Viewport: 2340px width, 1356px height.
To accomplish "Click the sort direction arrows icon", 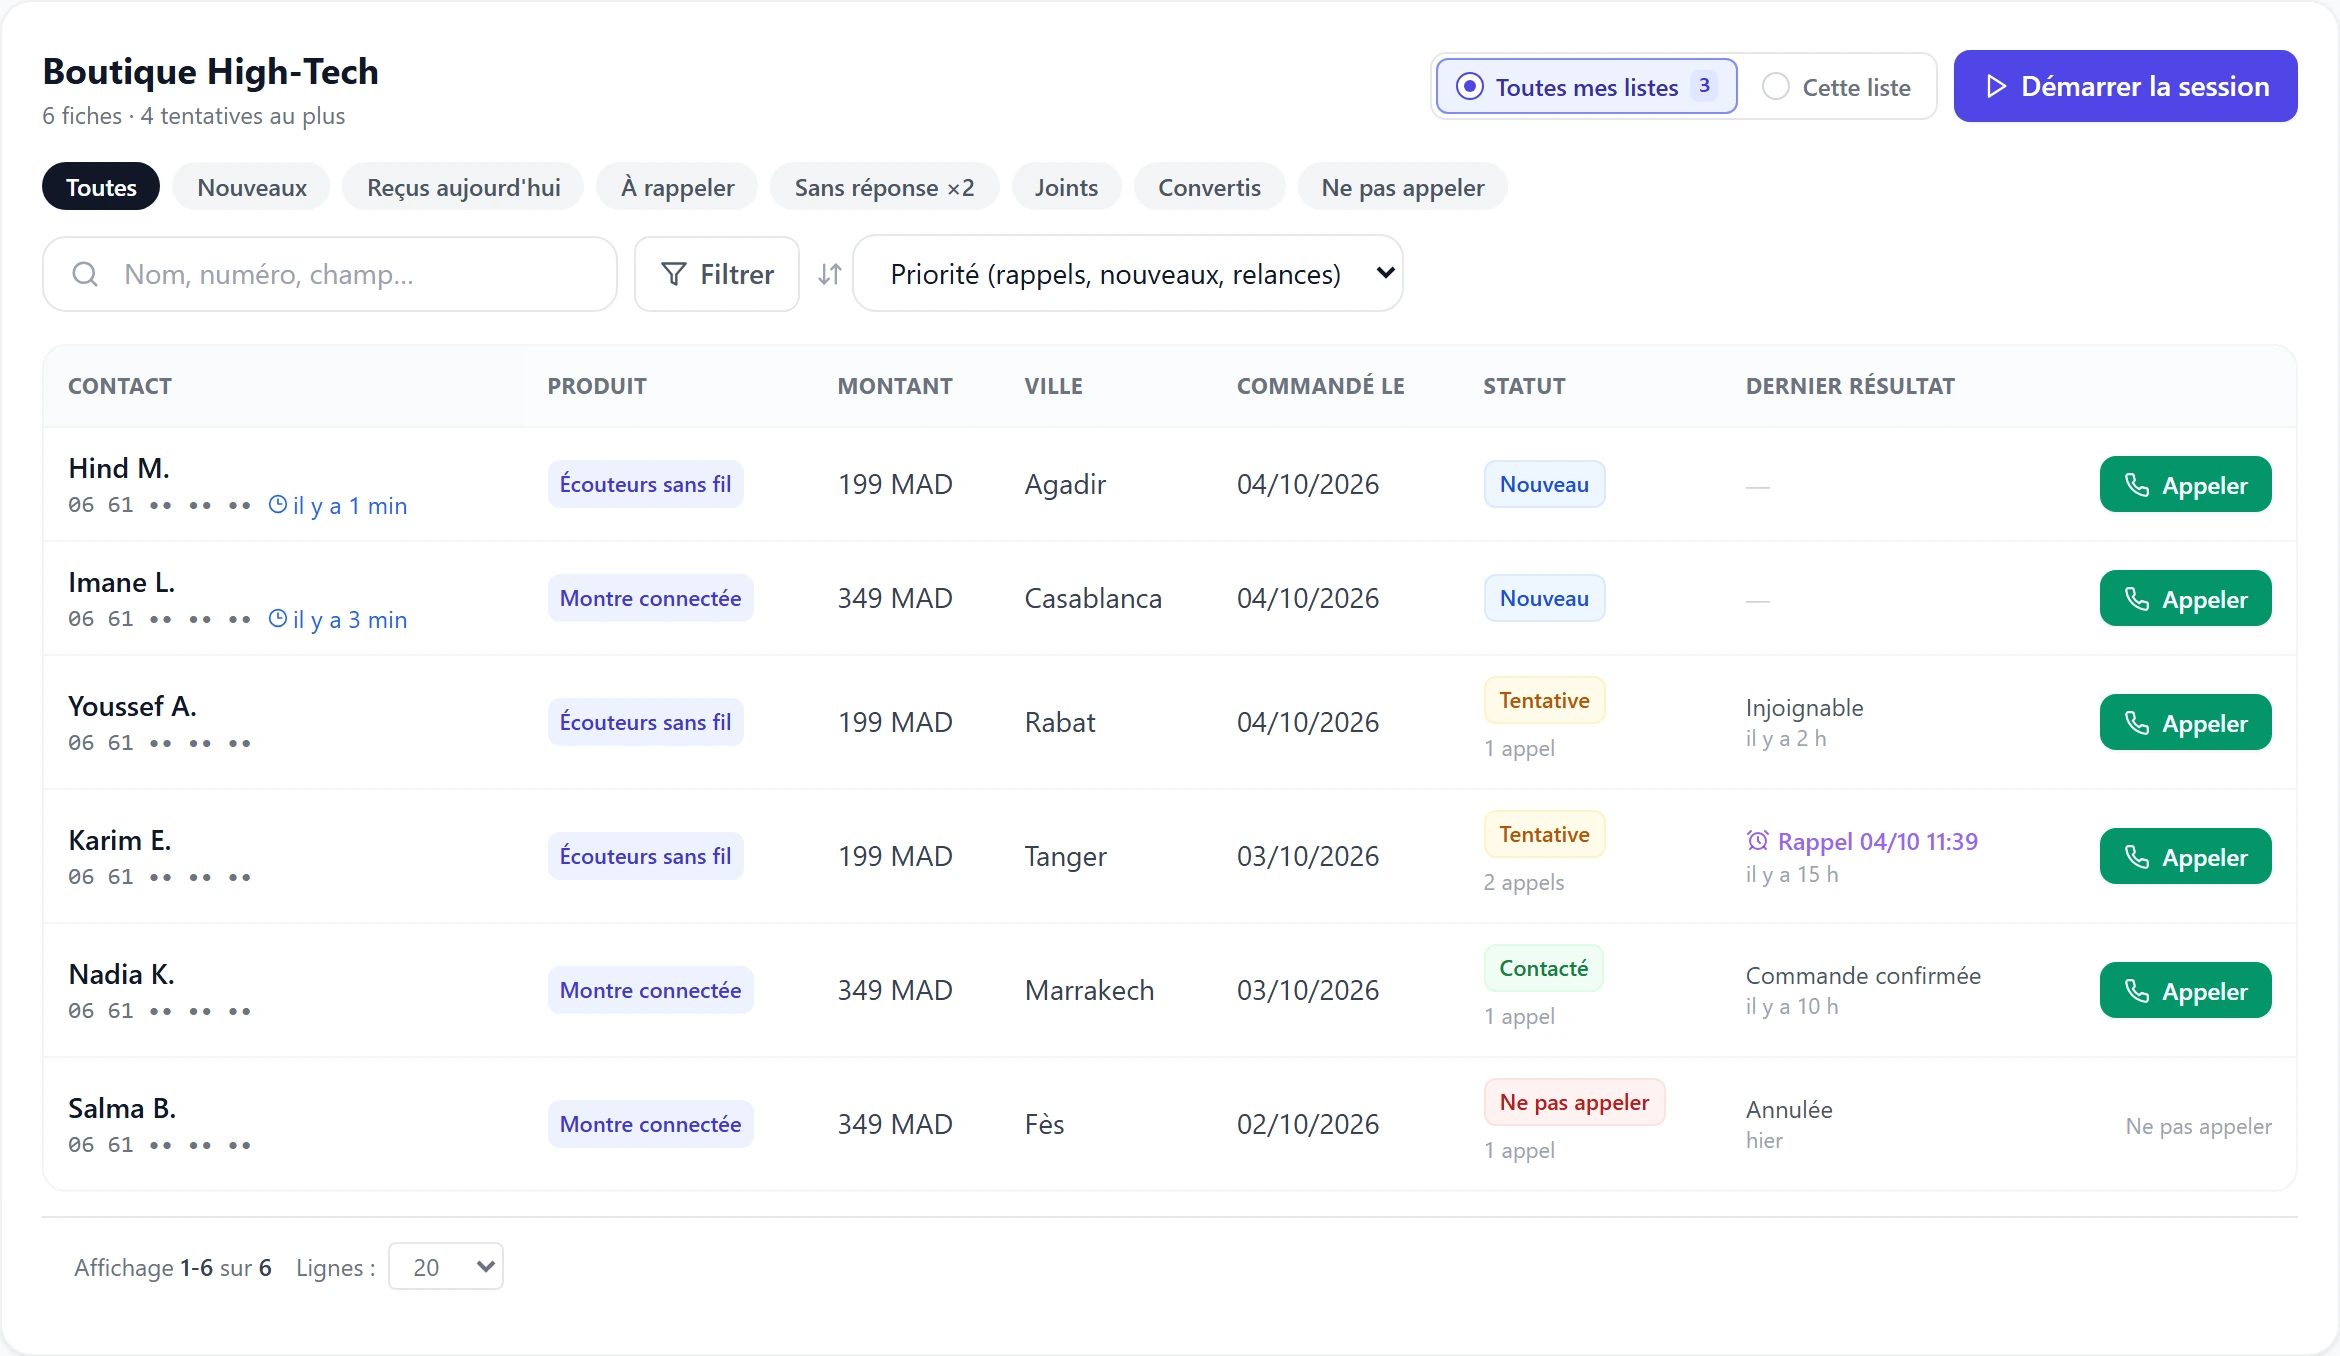I will 829,274.
